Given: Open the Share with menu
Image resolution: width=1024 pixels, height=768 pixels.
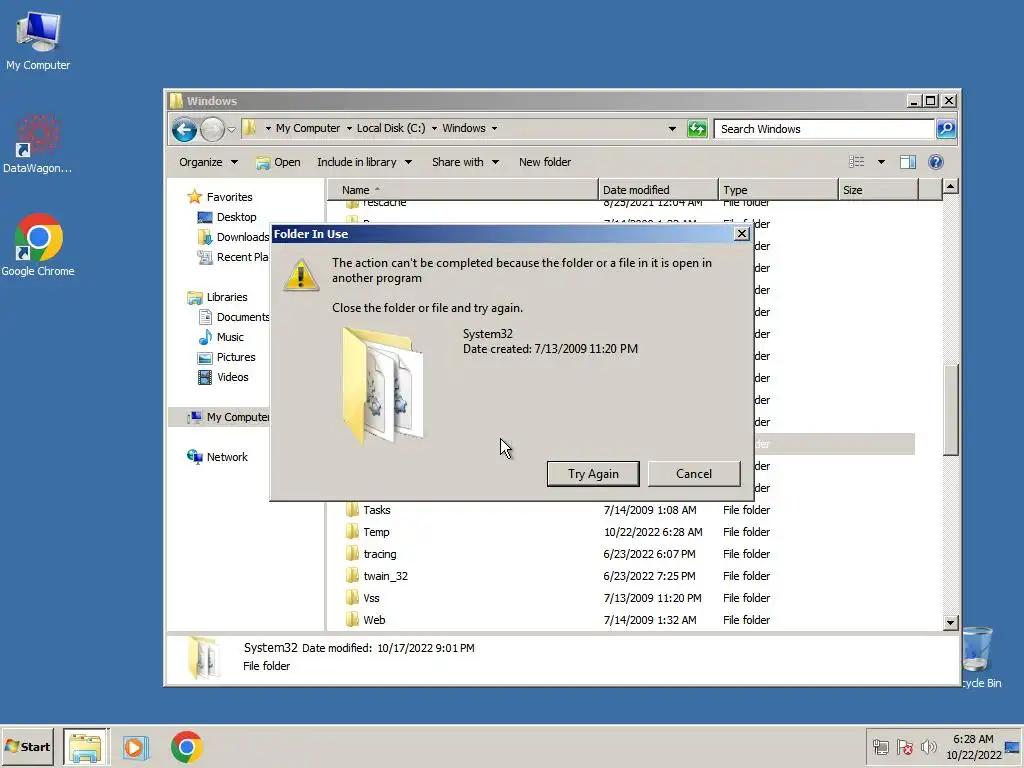Looking at the screenshot, I should coord(465,162).
